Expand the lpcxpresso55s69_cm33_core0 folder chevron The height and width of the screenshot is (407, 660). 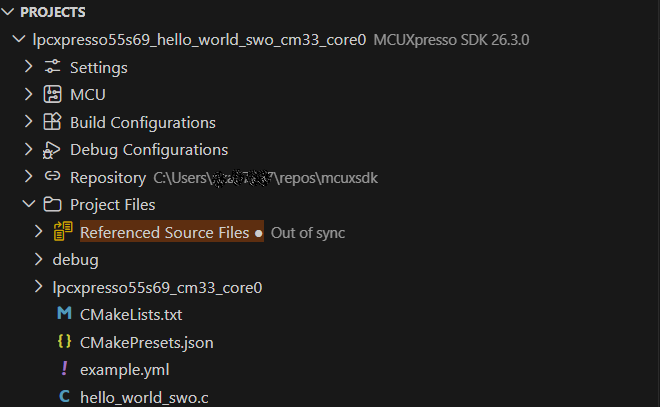38,287
